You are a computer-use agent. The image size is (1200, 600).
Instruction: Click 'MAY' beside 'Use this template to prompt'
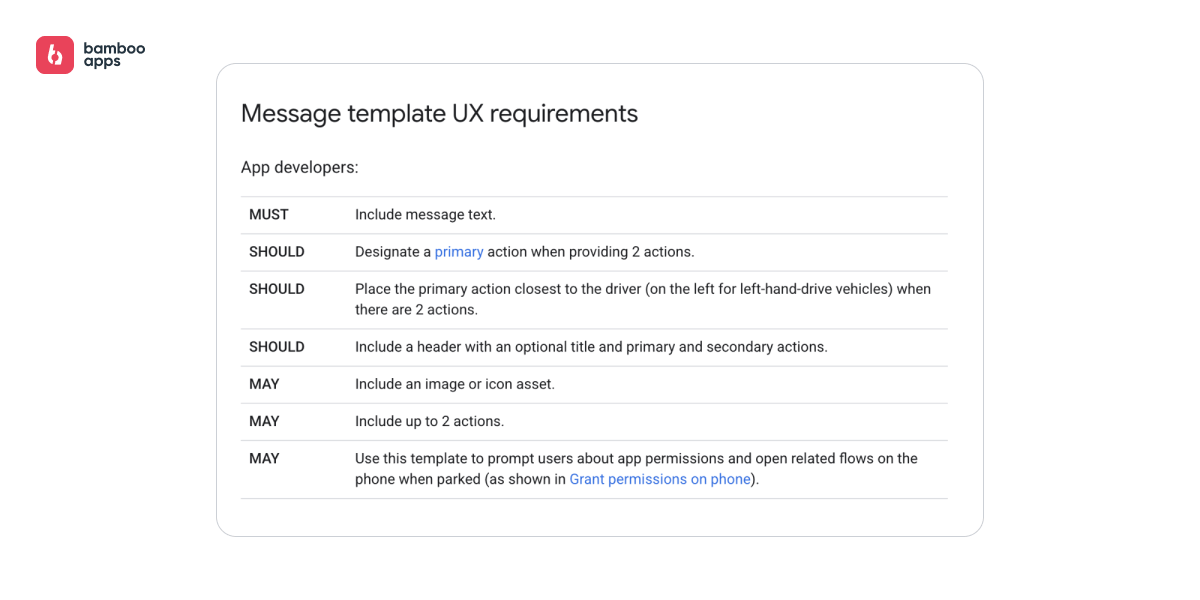click(x=264, y=458)
